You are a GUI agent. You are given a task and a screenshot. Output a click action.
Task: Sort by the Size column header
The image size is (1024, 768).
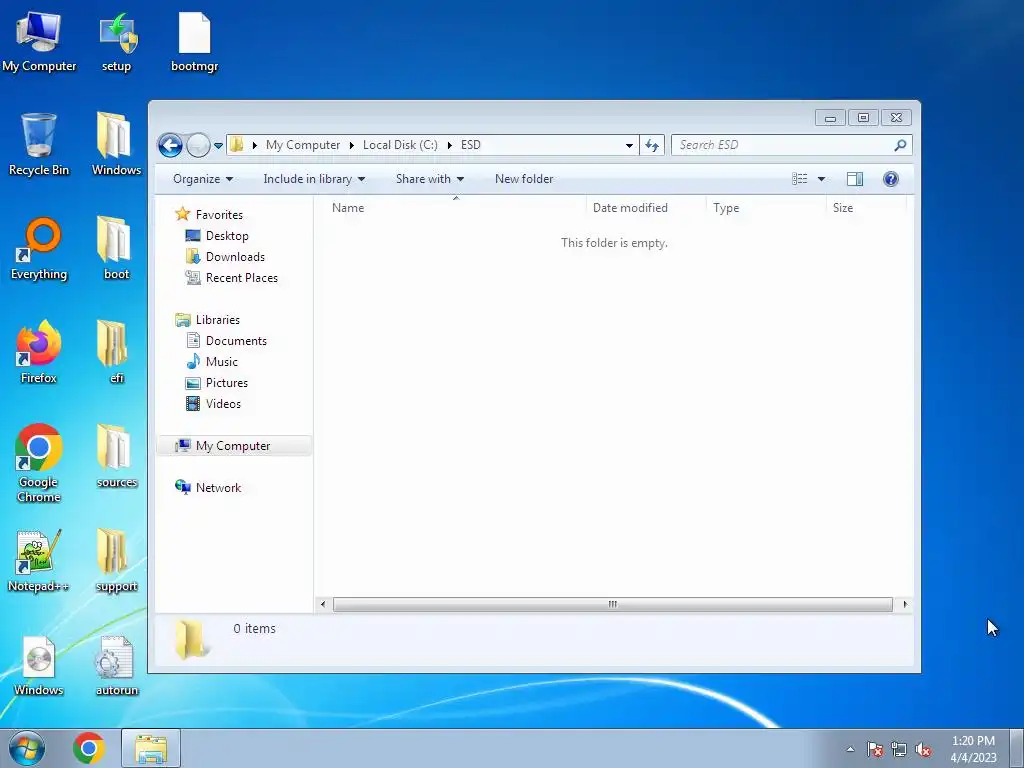tap(866, 208)
